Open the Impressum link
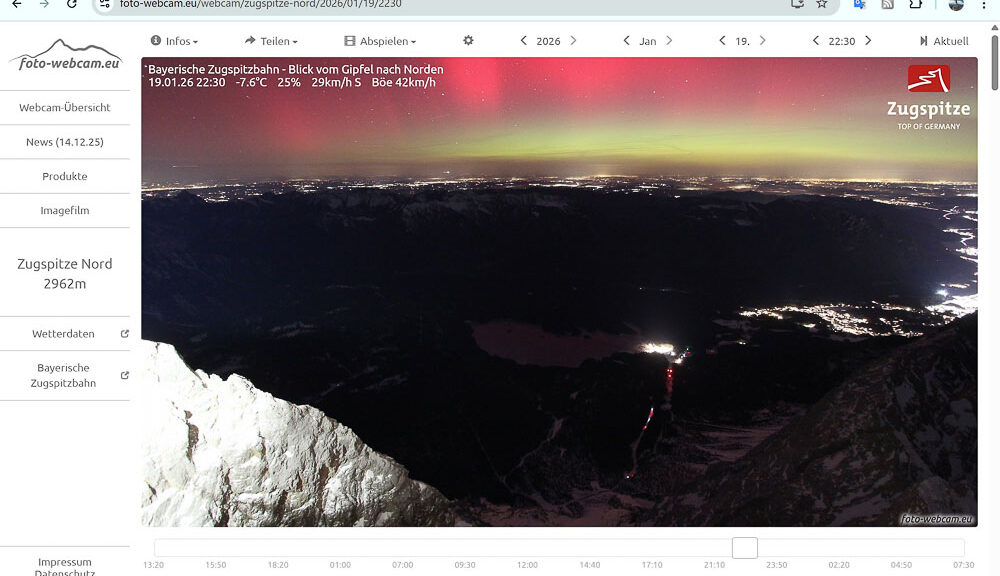Image resolution: width=1000 pixels, height=576 pixels. click(x=65, y=562)
